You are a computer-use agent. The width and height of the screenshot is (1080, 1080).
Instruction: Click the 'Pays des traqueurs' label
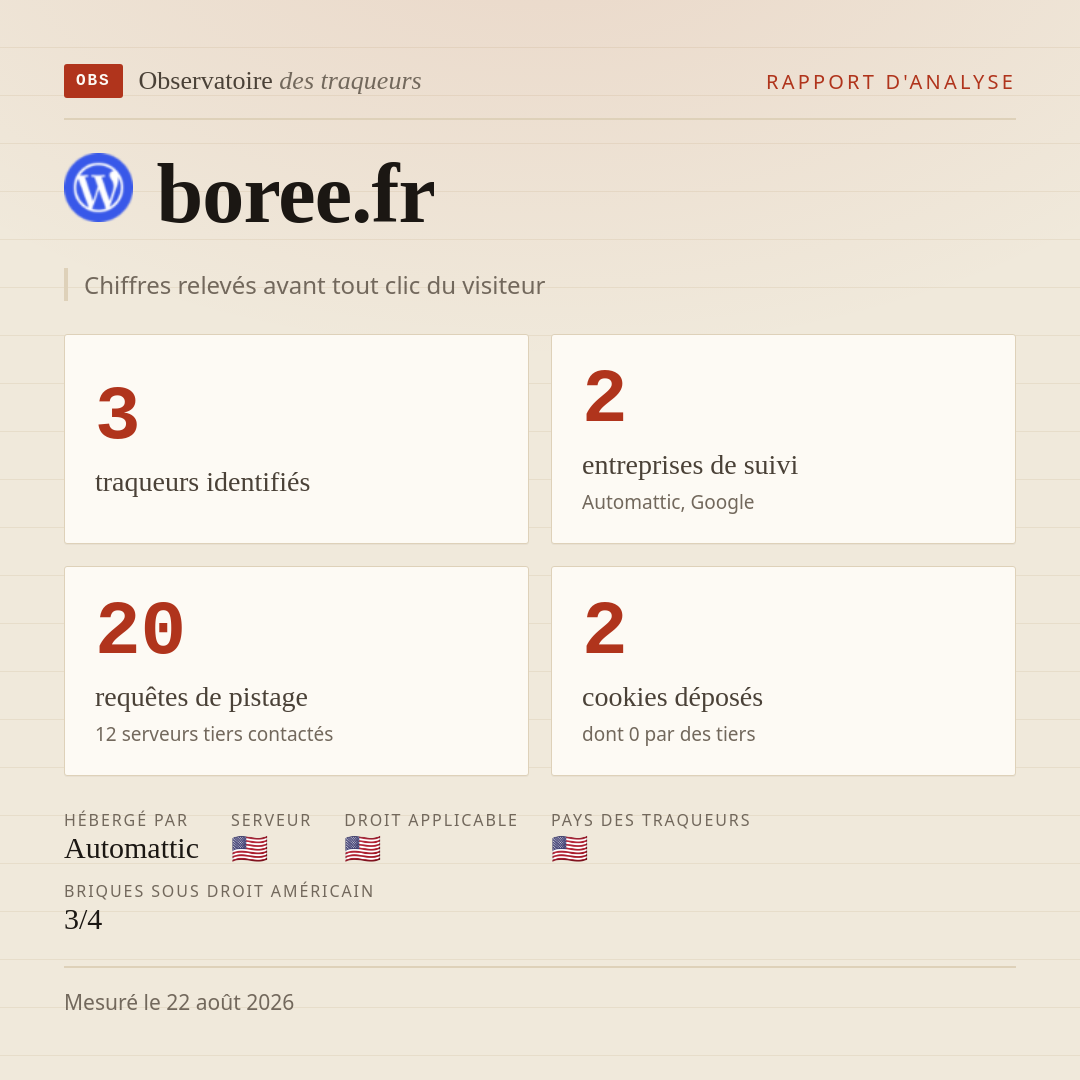(651, 820)
